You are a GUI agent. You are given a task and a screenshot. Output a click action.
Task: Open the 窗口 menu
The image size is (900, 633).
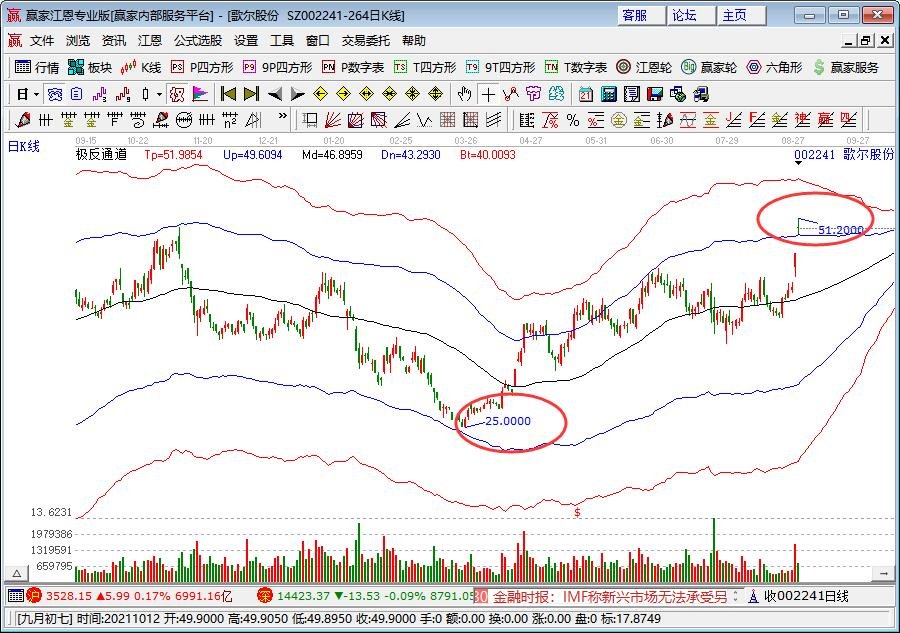317,40
